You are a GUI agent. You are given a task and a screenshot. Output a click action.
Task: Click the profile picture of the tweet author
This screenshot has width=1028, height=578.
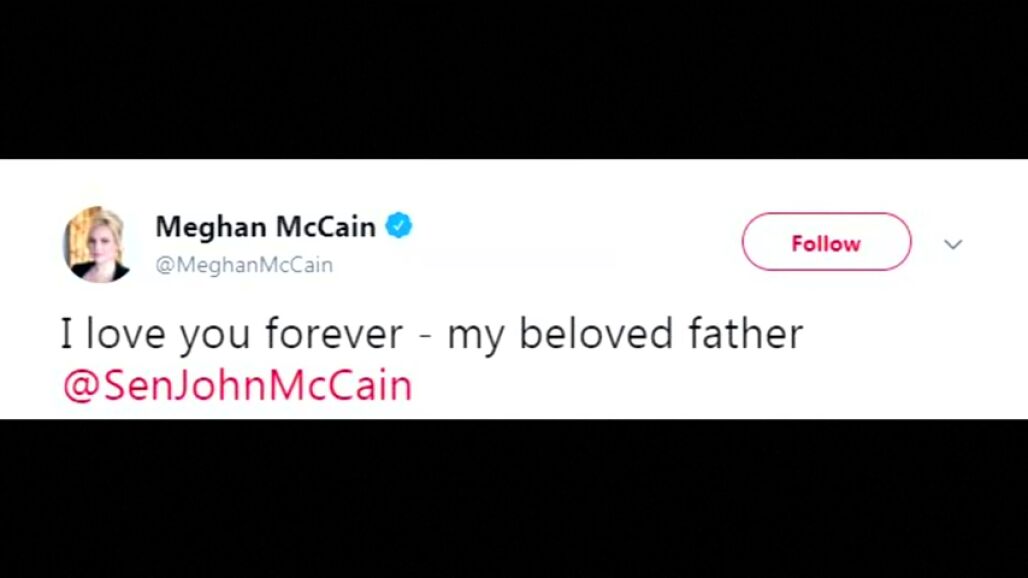click(96, 244)
